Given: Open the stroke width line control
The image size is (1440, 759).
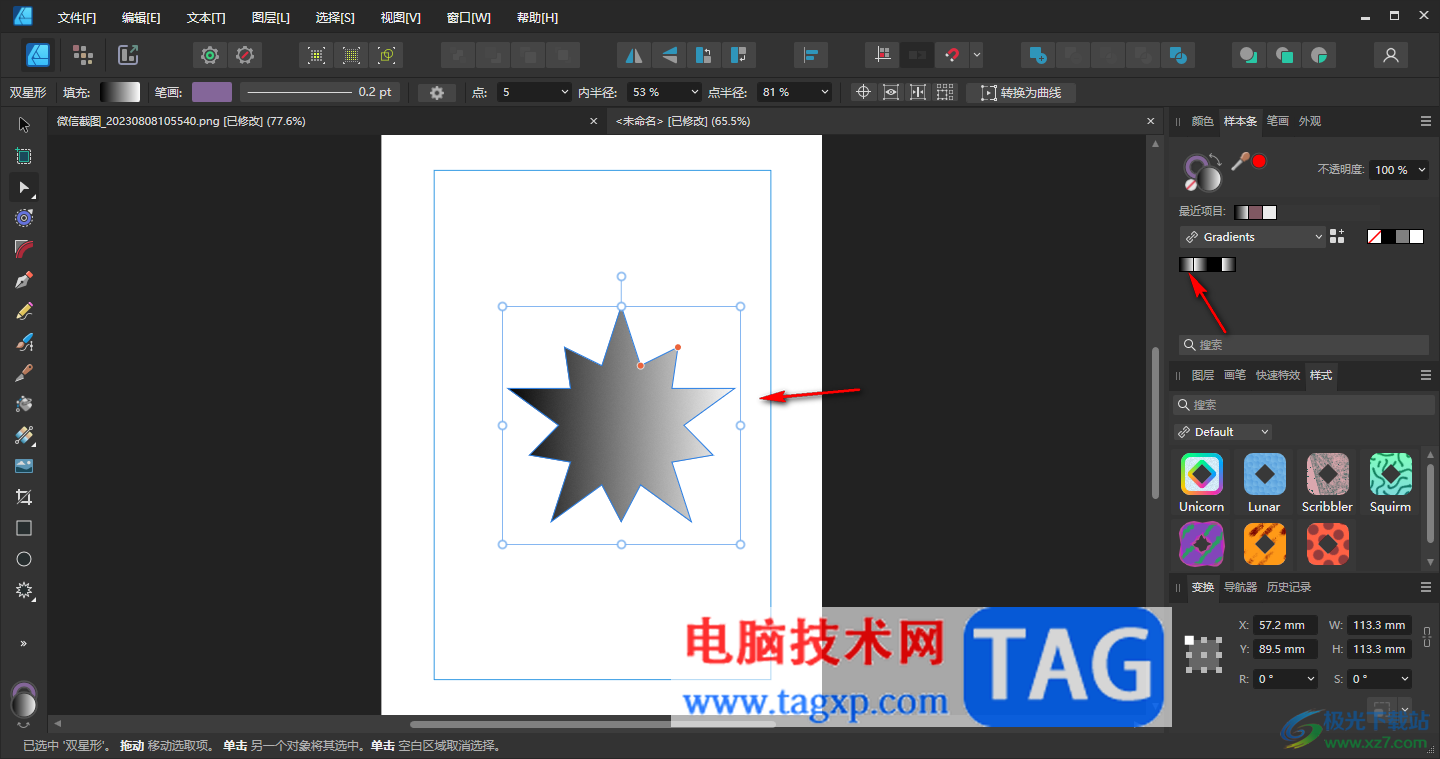Looking at the screenshot, I should pyautogui.click(x=319, y=92).
